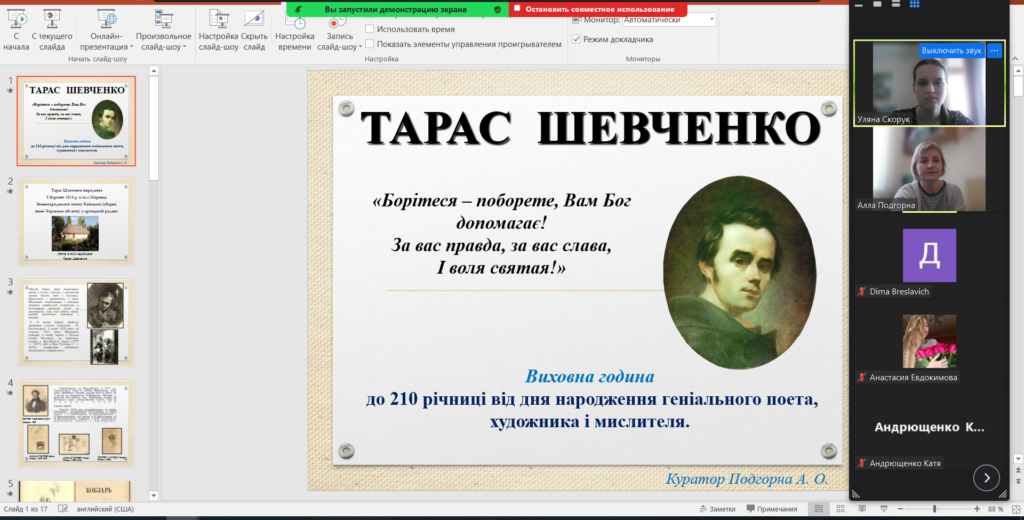Click the green screen-sharing status banner
This screenshot has height=520, width=1024.
(397, 9)
